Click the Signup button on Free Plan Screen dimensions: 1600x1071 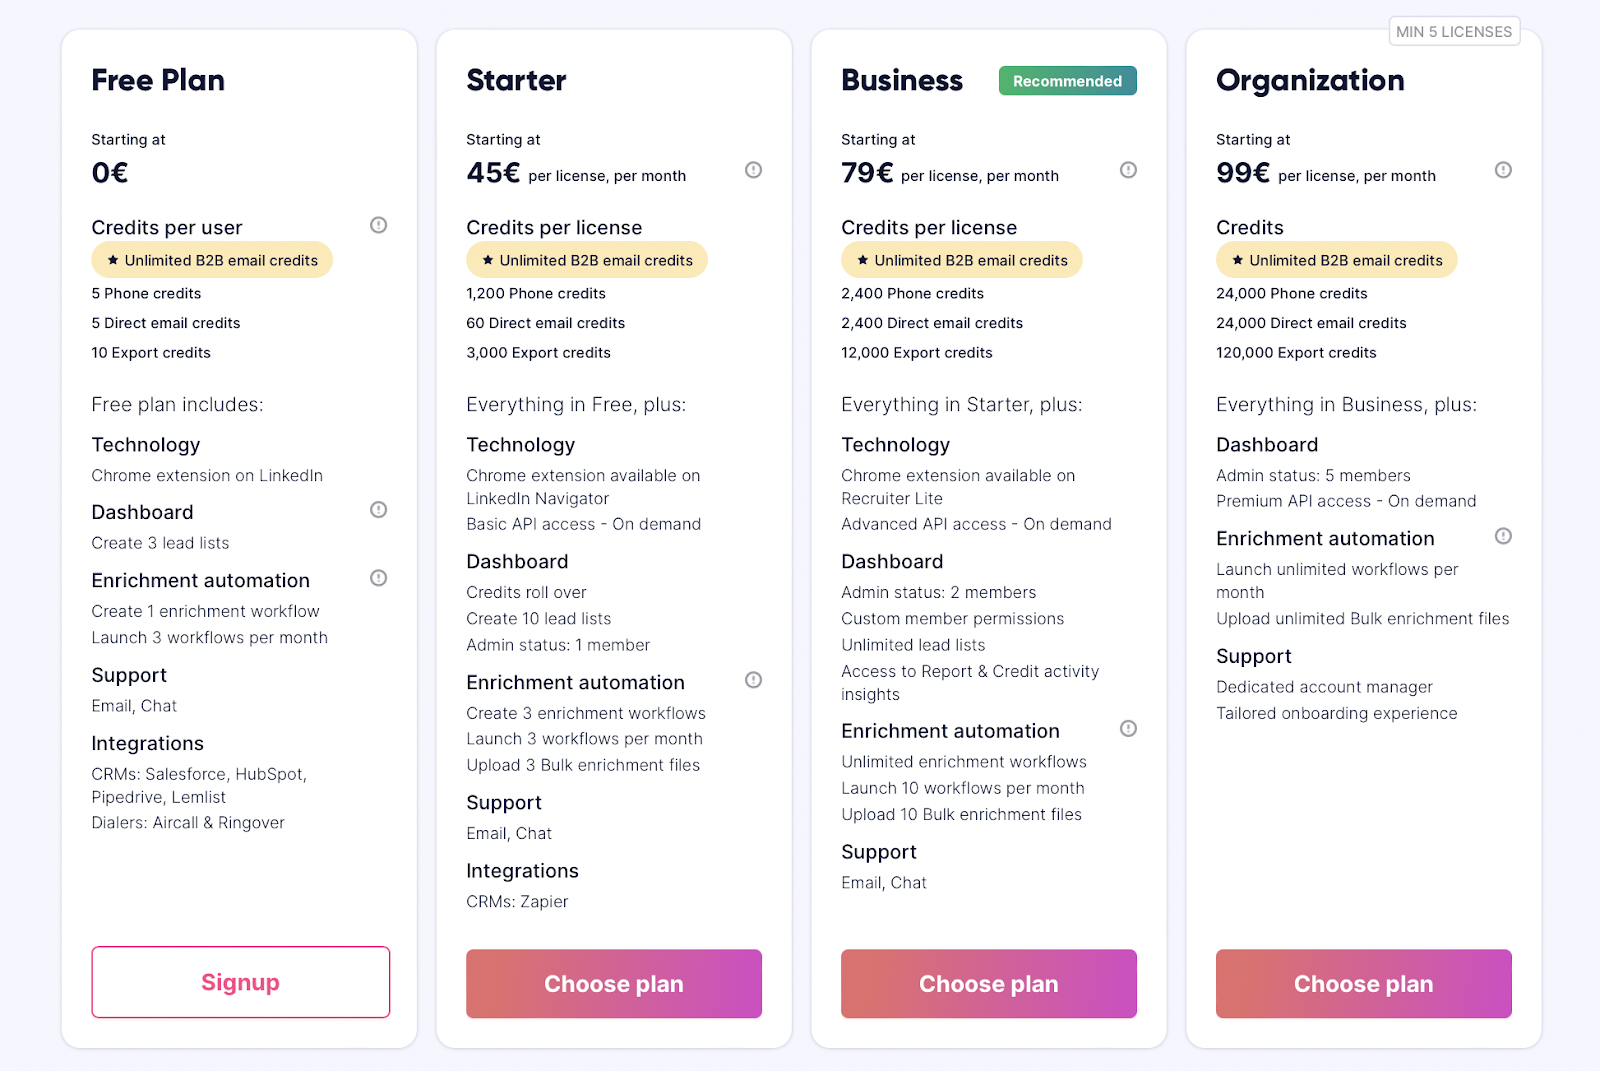click(240, 982)
